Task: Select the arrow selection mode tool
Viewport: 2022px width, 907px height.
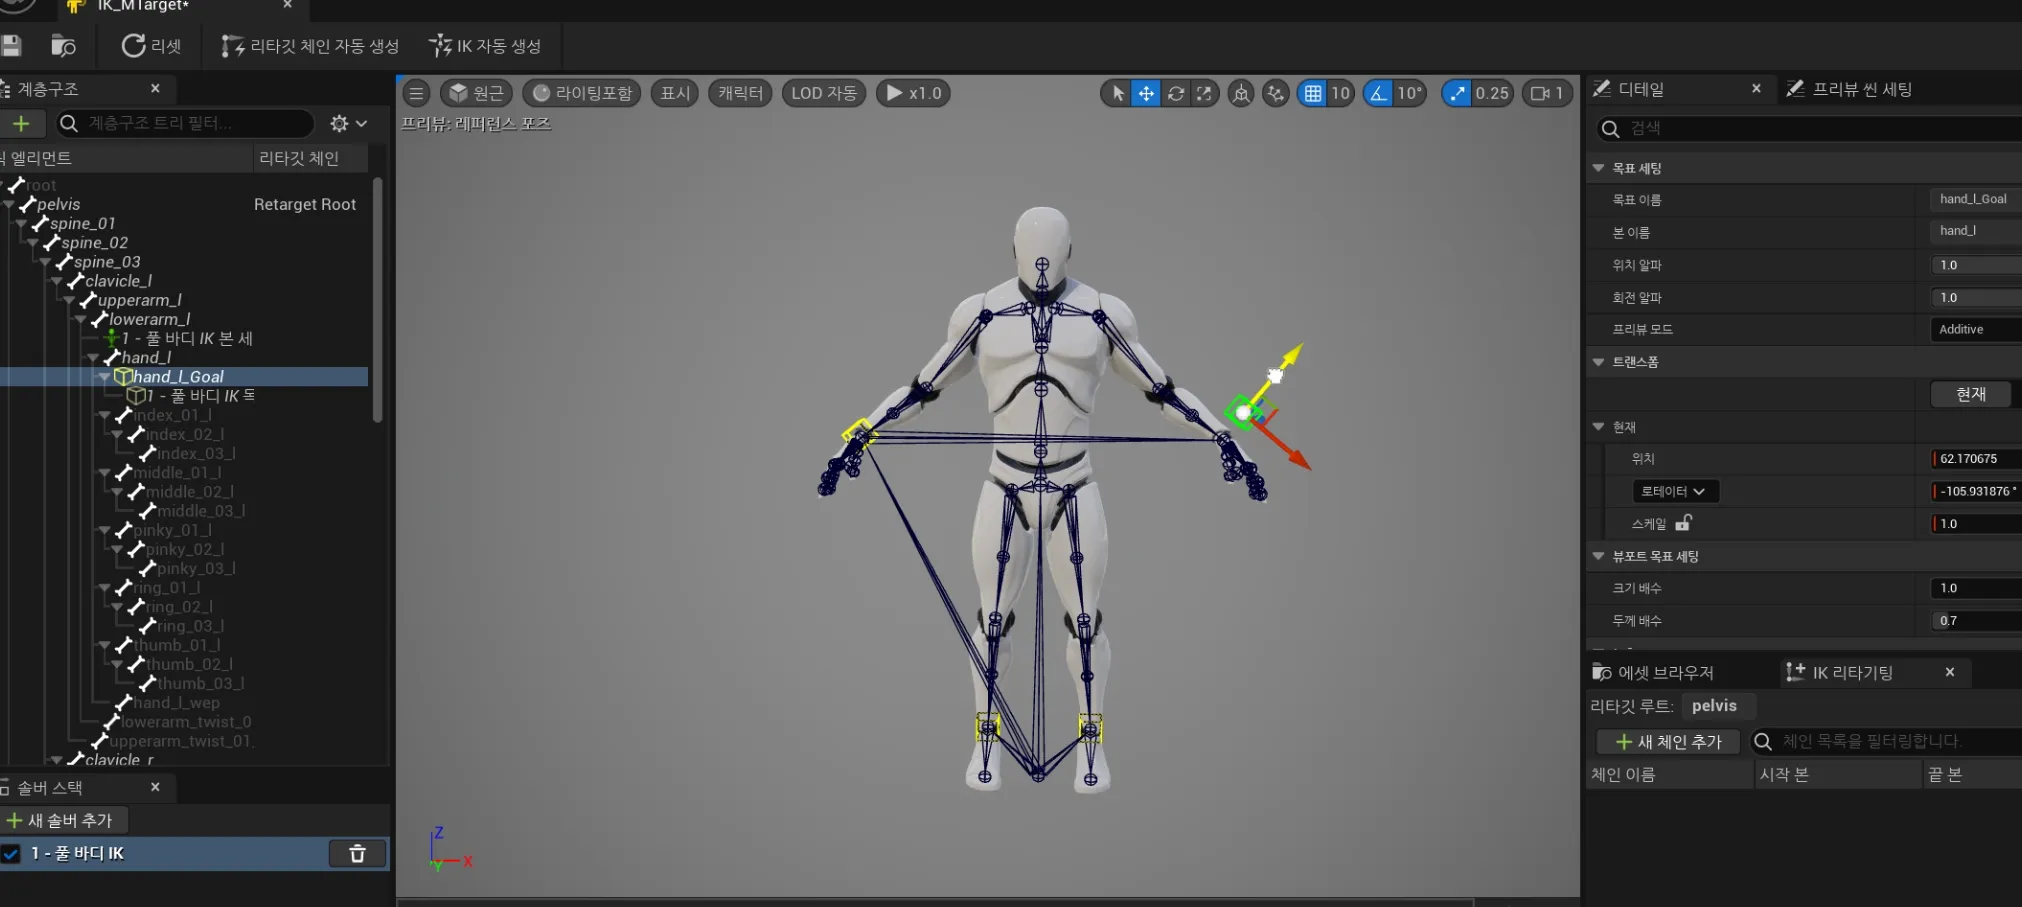Action: [1117, 93]
